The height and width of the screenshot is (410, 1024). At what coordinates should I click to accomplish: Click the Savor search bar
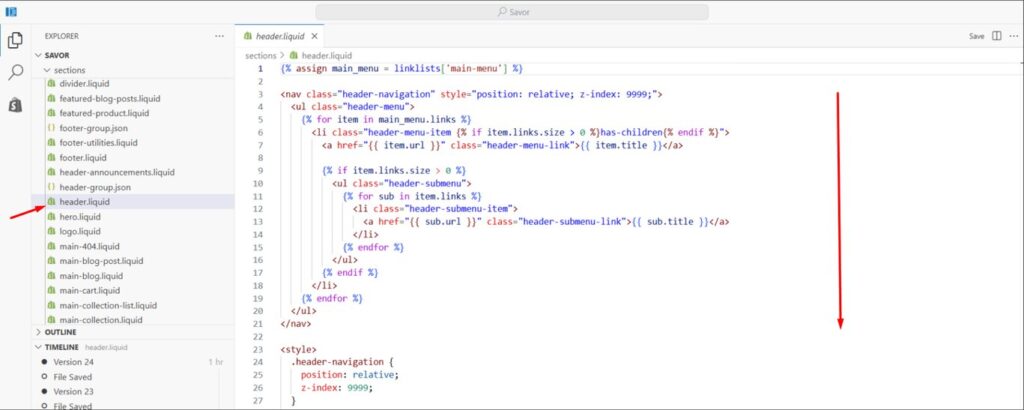(x=512, y=11)
